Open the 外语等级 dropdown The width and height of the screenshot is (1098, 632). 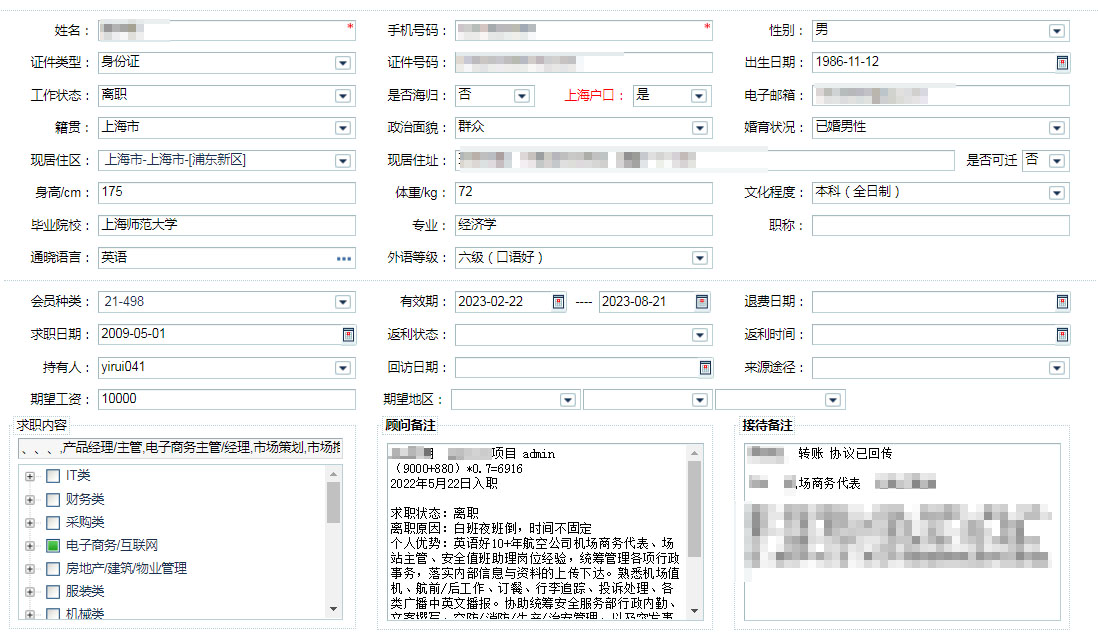pos(700,258)
